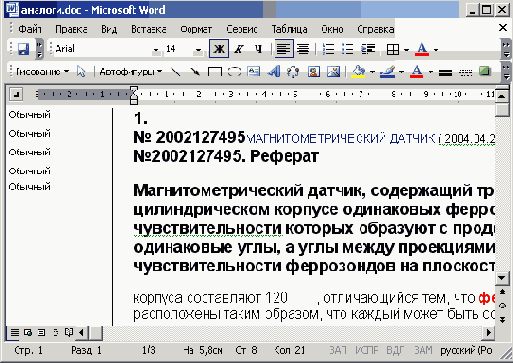Click Select Browse Object round button
This screenshot has height=363, width=513.
point(502,306)
